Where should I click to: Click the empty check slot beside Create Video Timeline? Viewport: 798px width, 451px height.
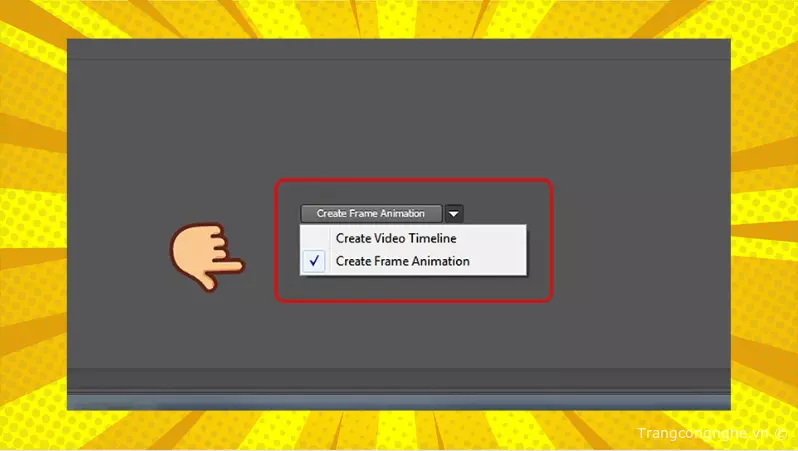315,238
